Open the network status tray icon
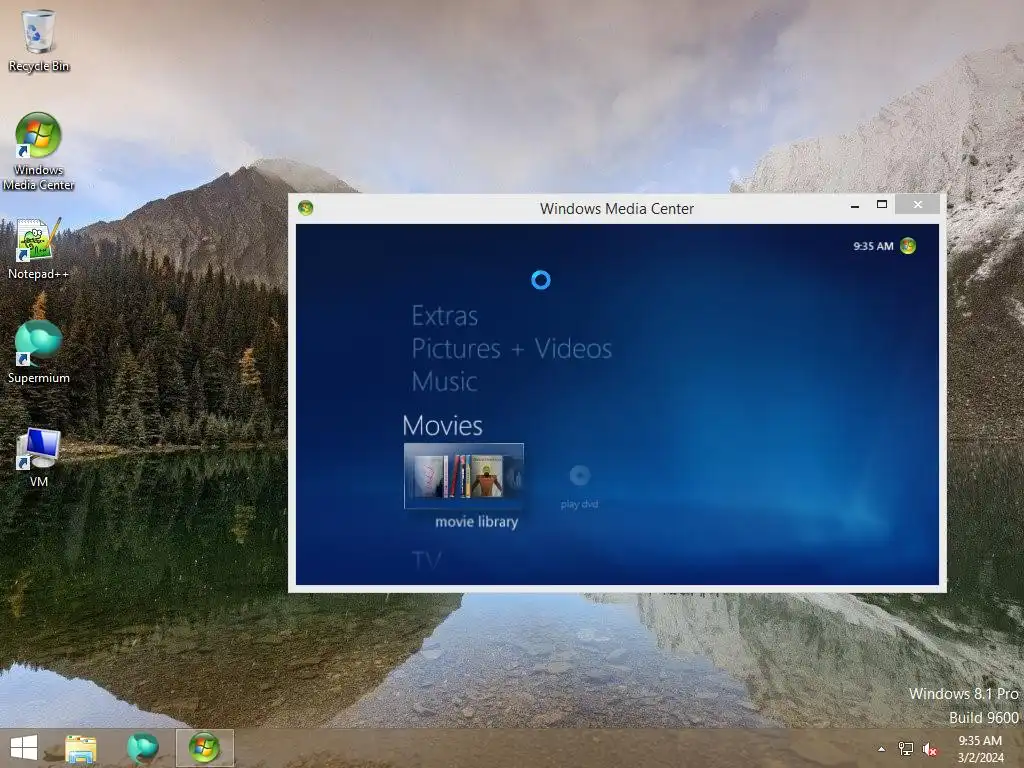The image size is (1024, 768). click(906, 749)
